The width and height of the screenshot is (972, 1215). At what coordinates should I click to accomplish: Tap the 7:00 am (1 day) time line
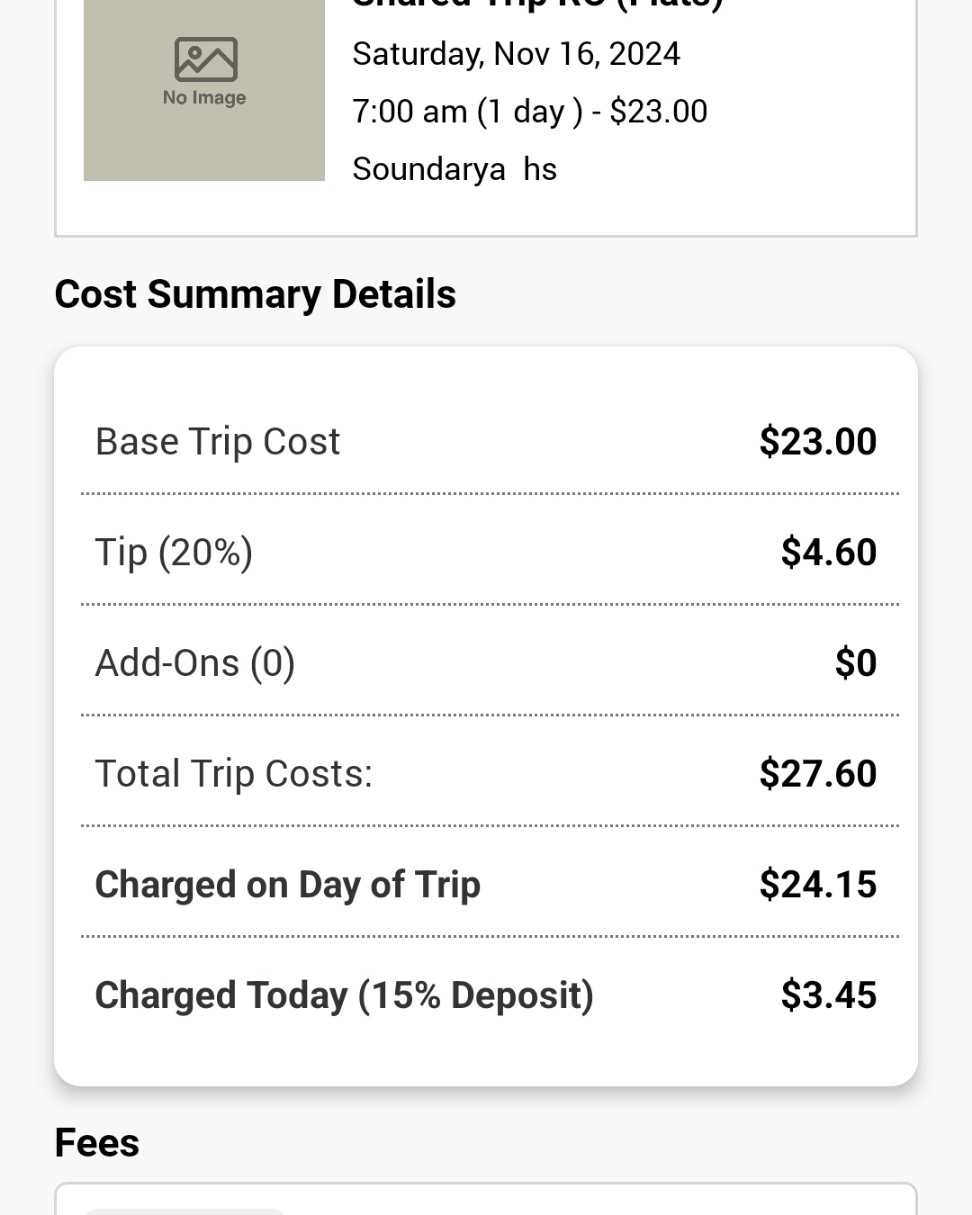(529, 111)
